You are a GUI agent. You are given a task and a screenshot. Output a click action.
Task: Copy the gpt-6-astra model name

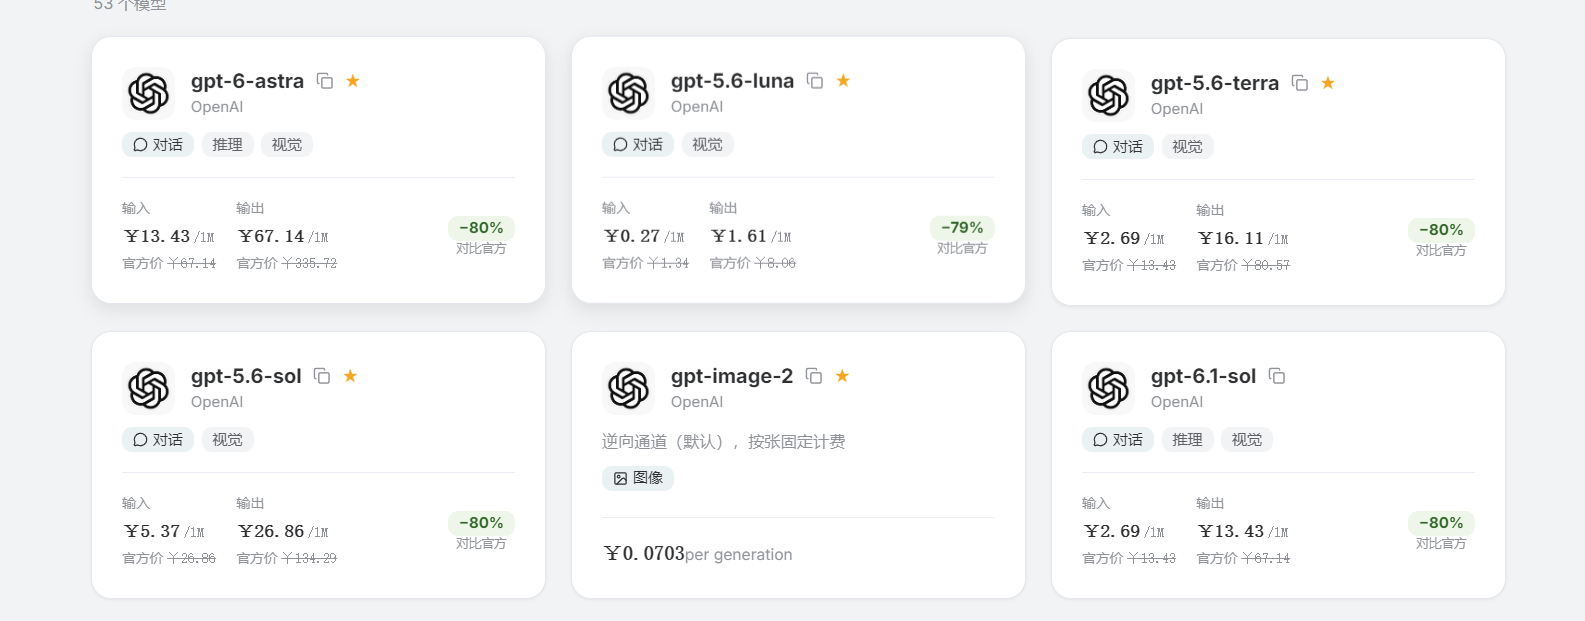(x=325, y=81)
